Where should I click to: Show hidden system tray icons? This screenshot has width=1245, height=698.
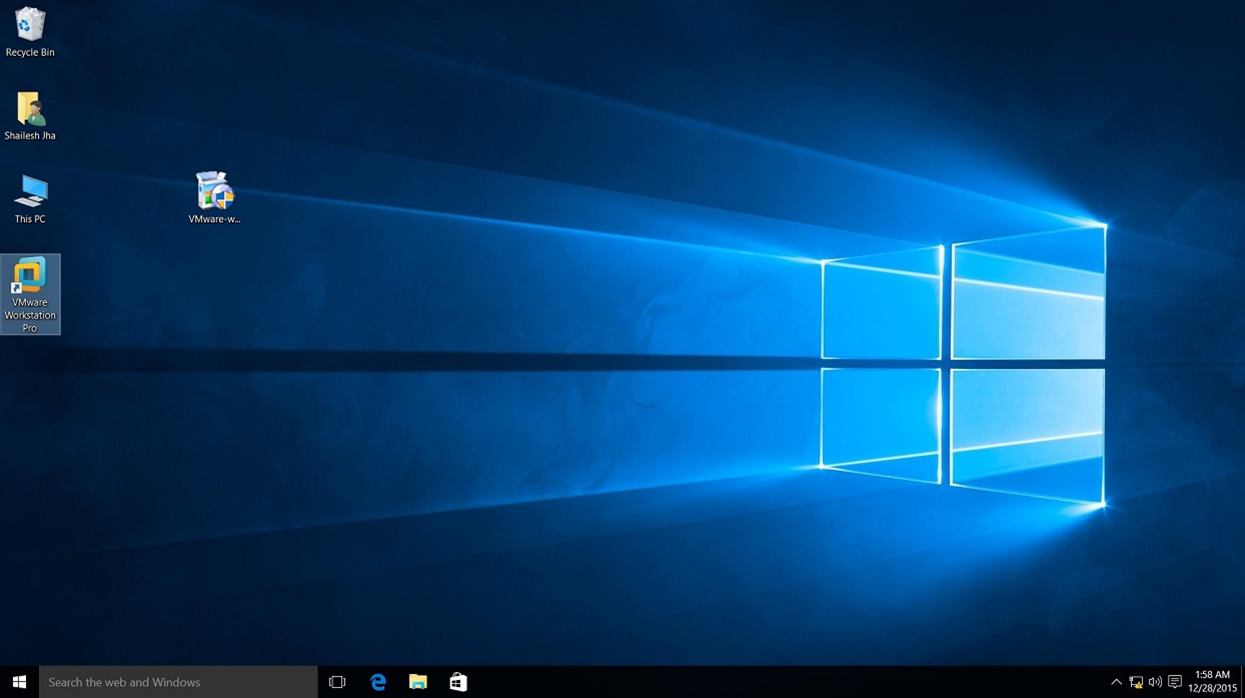pos(1117,681)
